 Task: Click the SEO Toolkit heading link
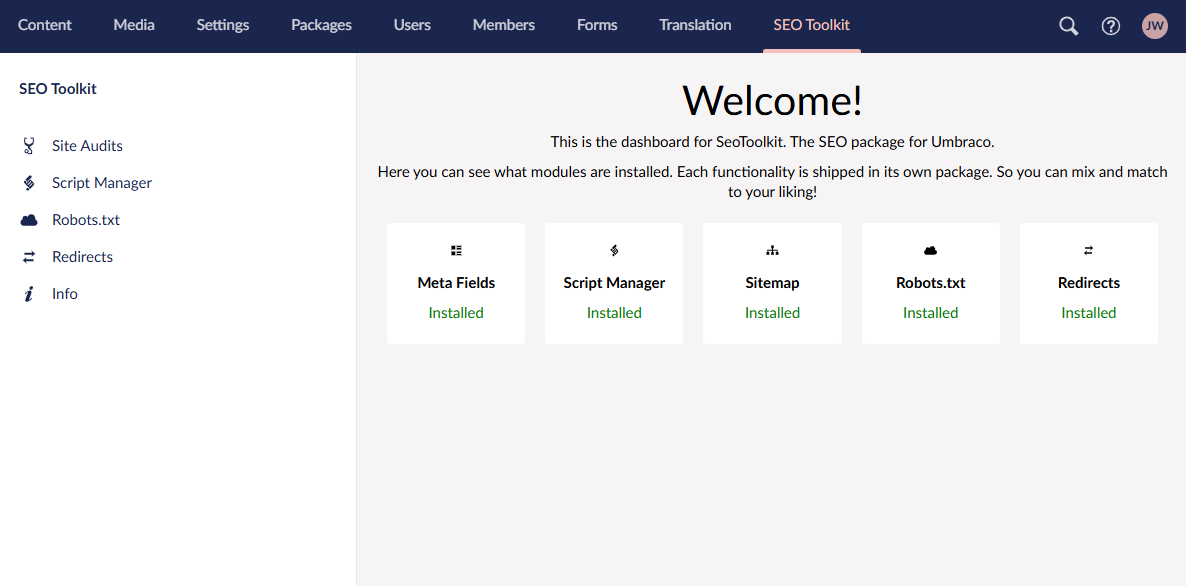57,88
